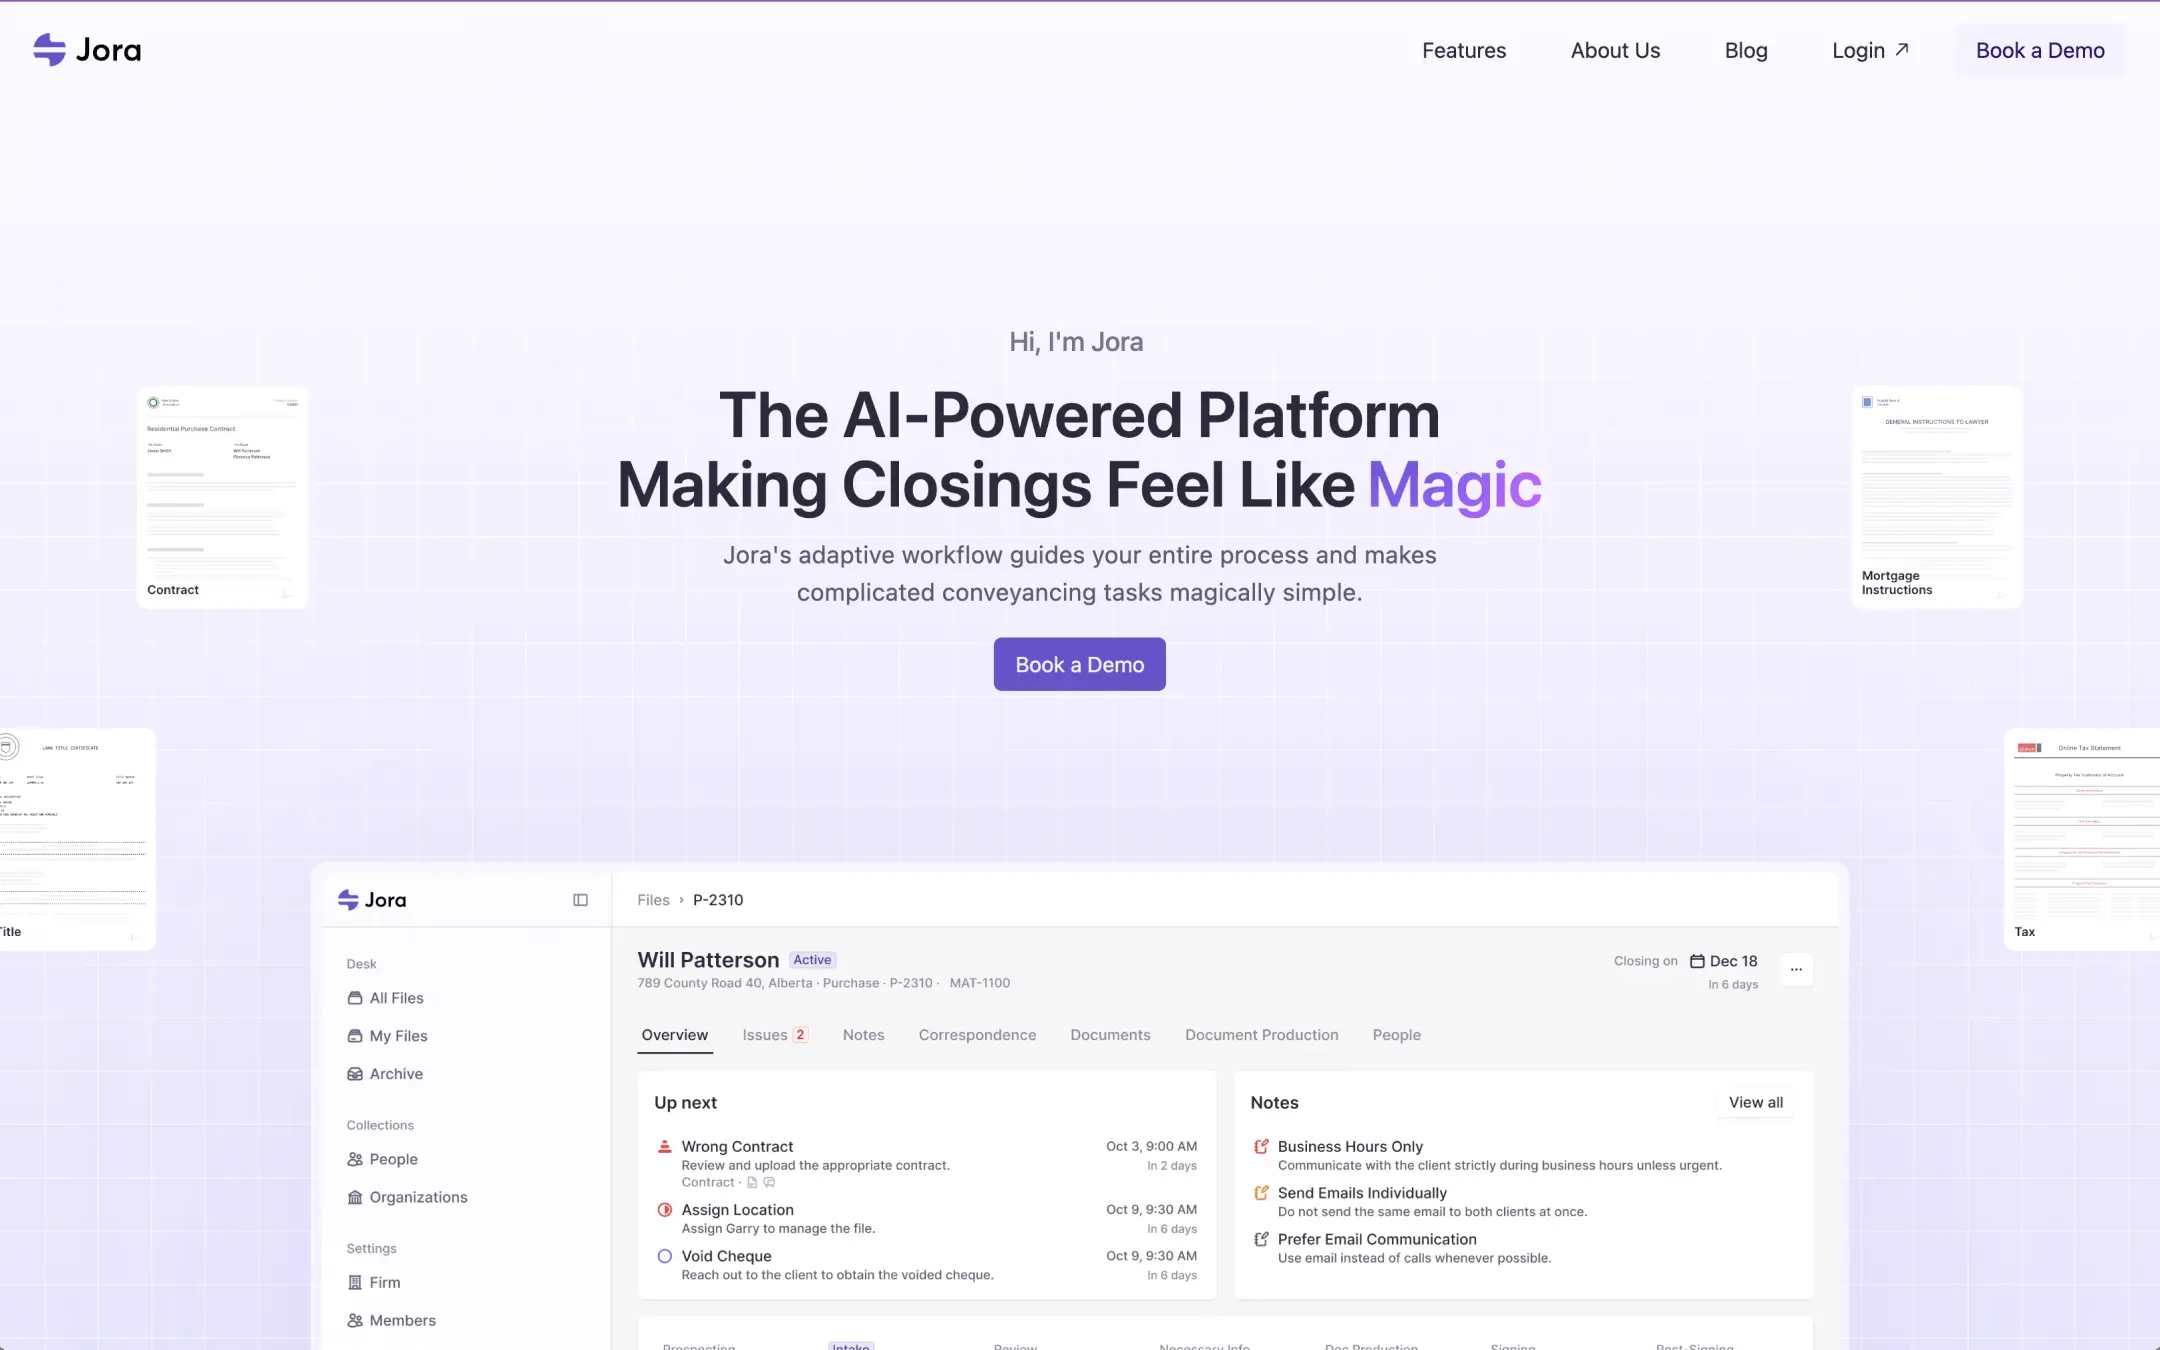Toggle the Assign Location task status circle
Viewport: 2160px width, 1350px height.
click(664, 1210)
